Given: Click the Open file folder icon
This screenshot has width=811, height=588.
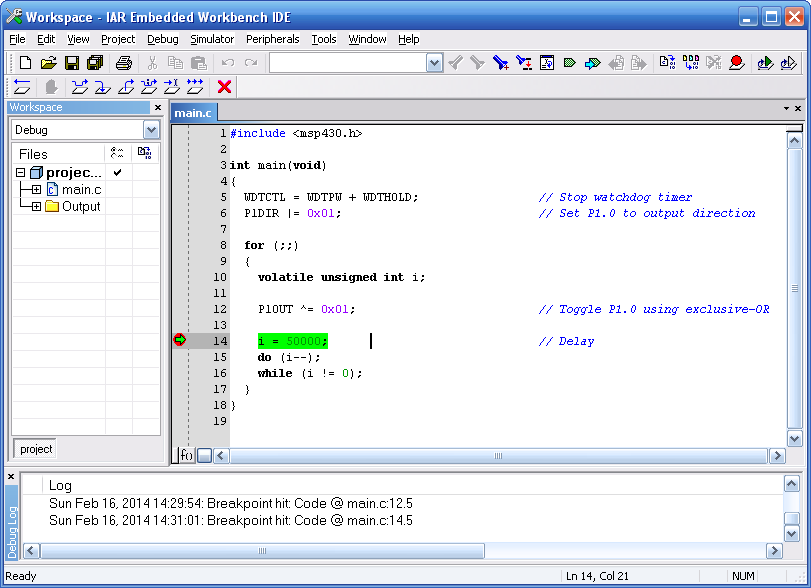Looking at the screenshot, I should coord(48,63).
